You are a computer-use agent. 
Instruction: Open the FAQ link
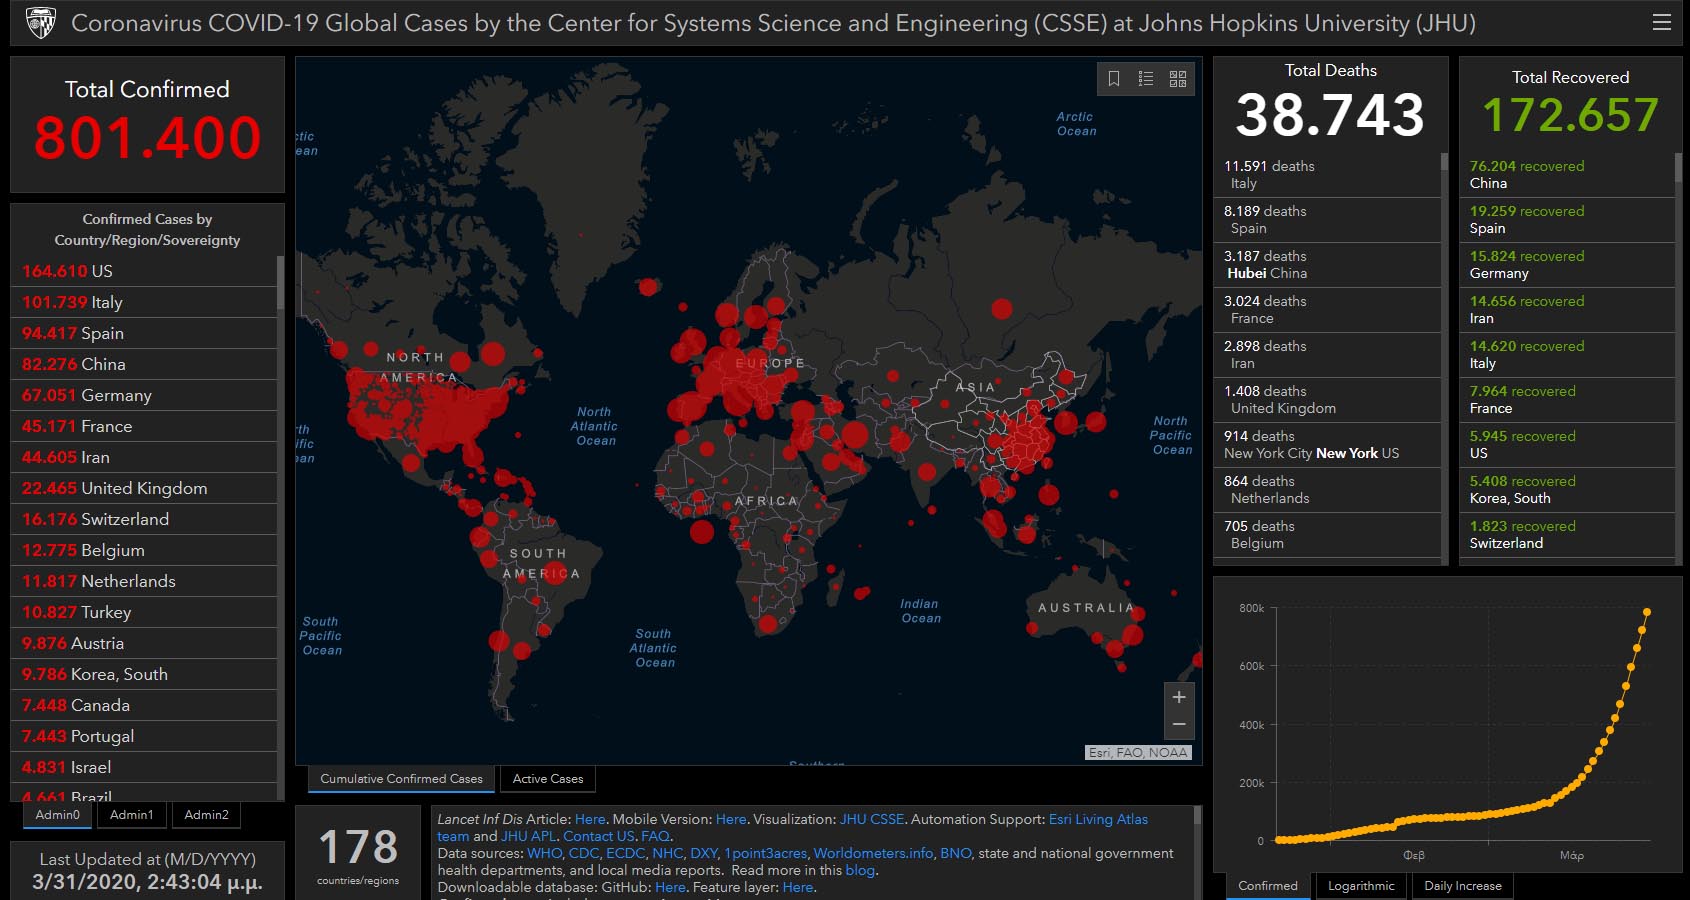pyautogui.click(x=655, y=836)
